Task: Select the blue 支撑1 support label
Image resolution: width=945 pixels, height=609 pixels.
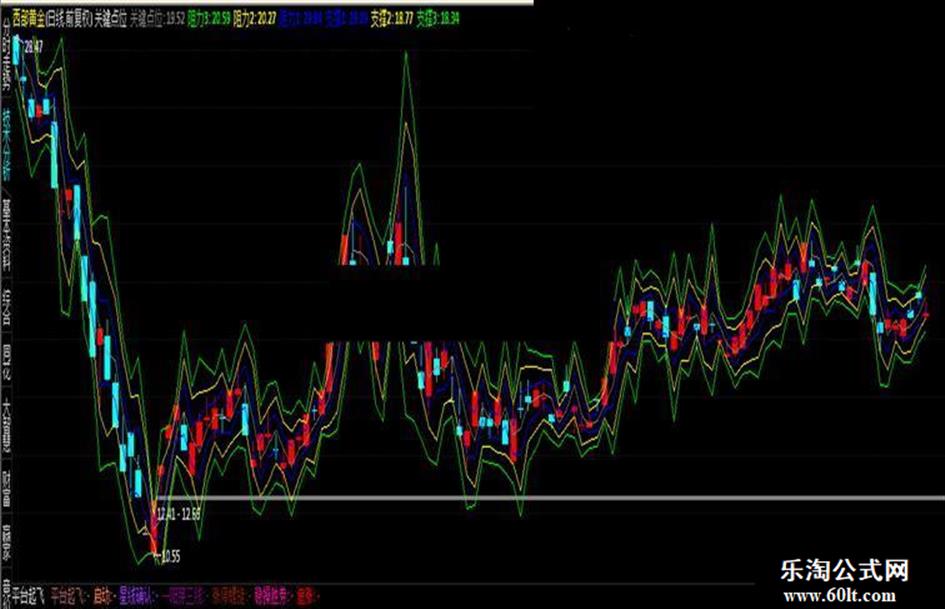Action: [x=345, y=17]
